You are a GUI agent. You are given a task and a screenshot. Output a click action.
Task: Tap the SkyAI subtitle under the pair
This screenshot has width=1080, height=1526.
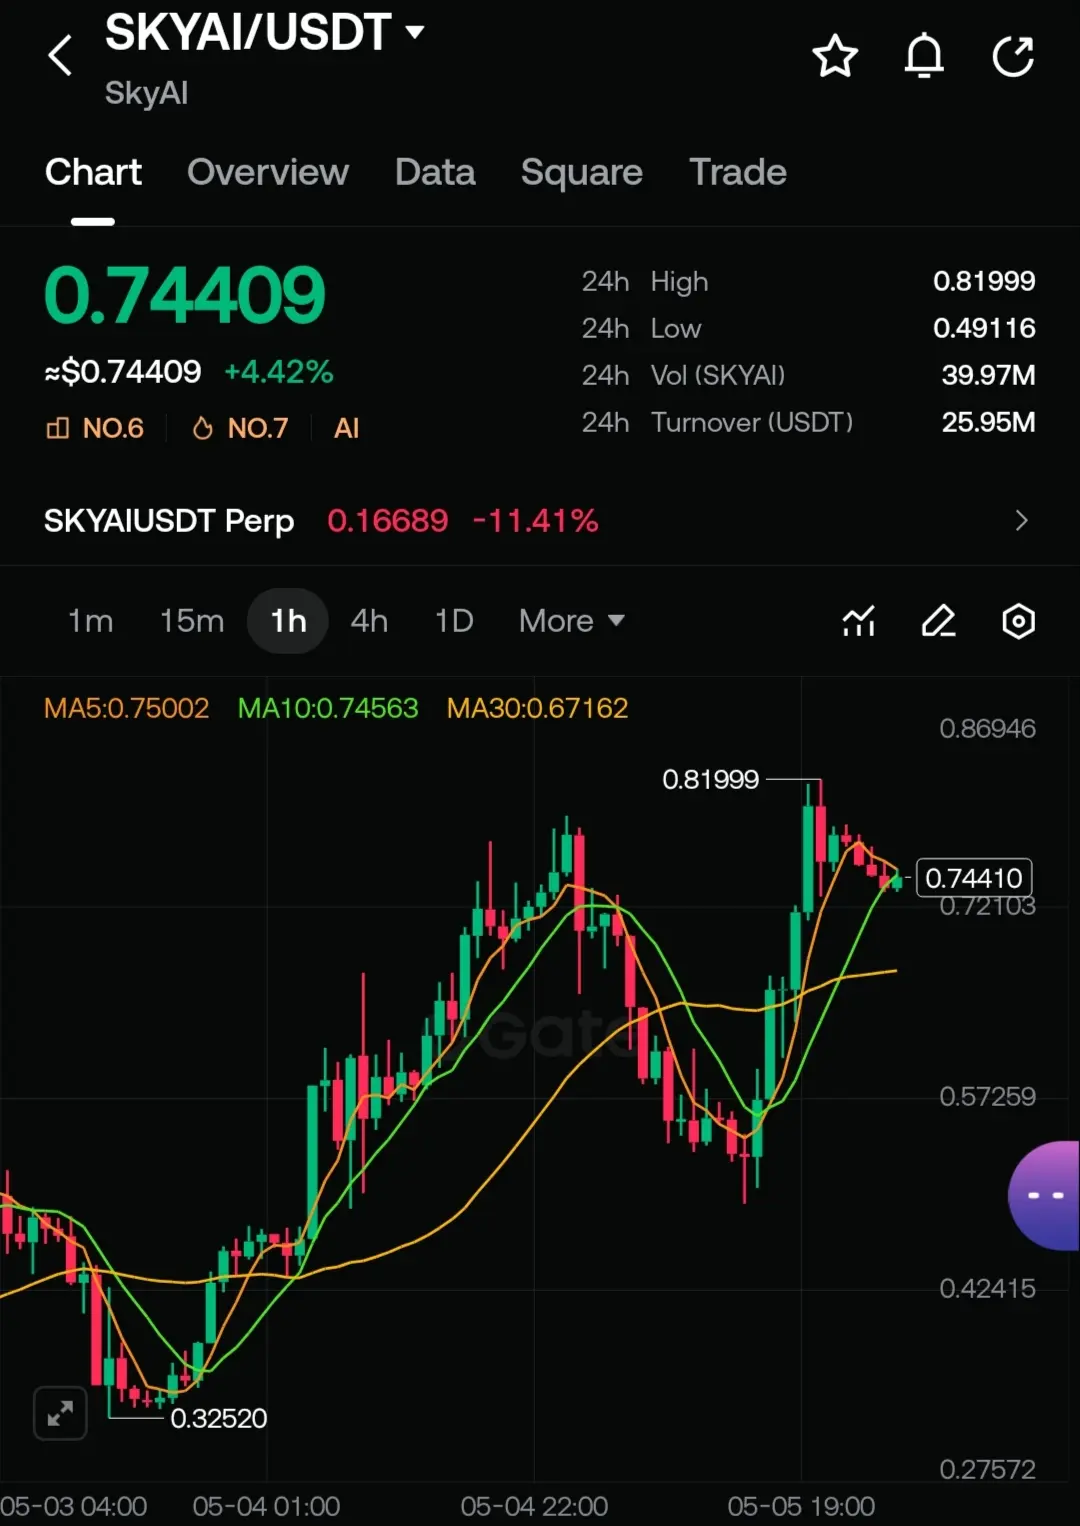(146, 93)
